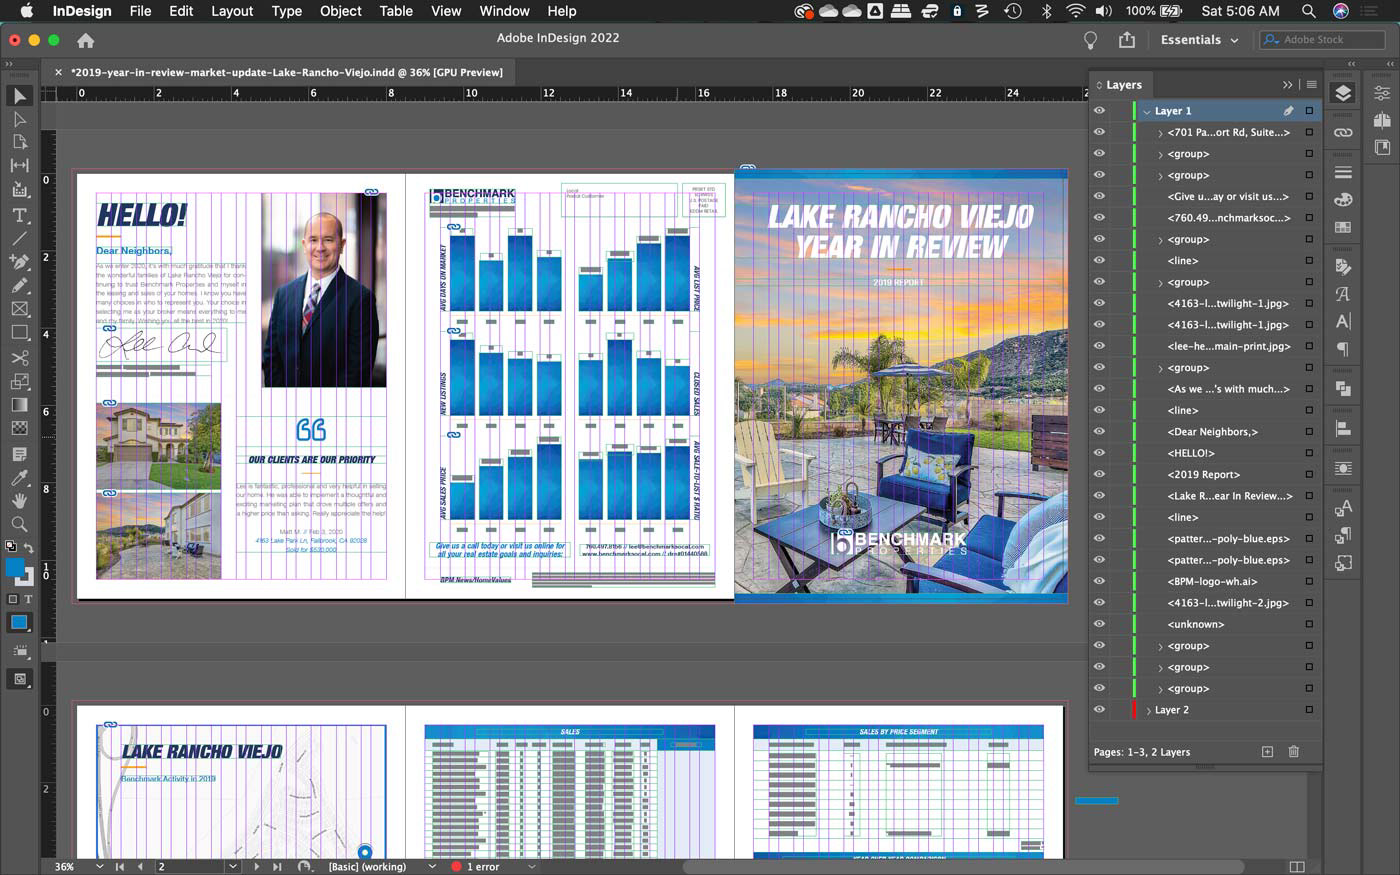Image resolution: width=1400 pixels, height=875 pixels.
Task: Open the File menu
Action: (x=141, y=11)
